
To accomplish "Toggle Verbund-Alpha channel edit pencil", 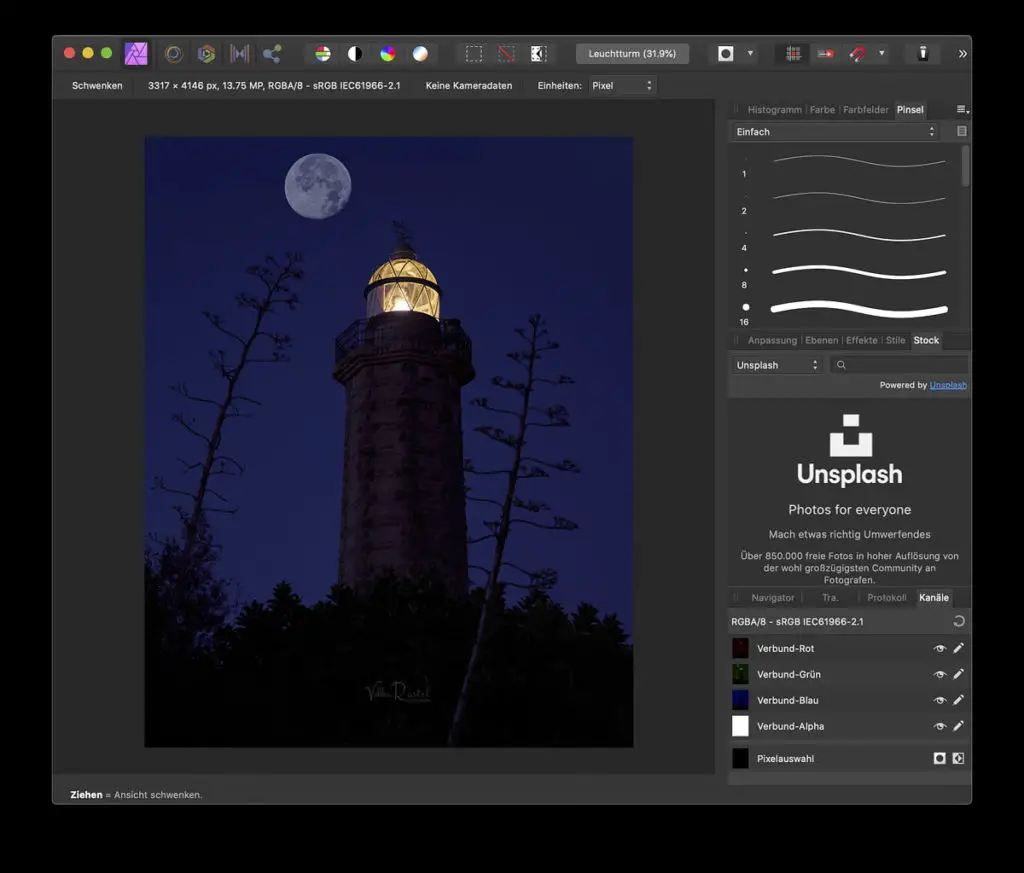I will [x=958, y=726].
